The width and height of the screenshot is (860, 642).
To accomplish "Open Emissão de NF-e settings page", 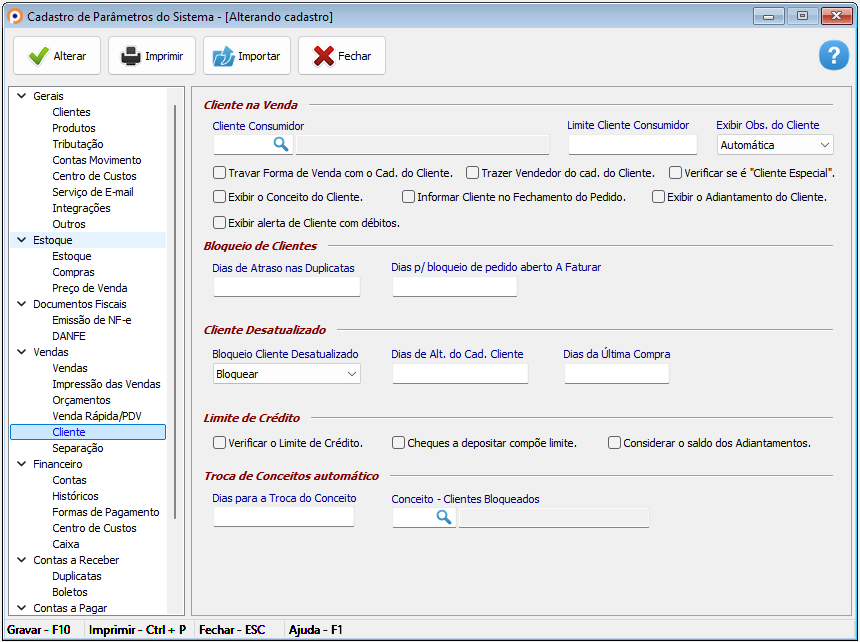I will [x=91, y=320].
